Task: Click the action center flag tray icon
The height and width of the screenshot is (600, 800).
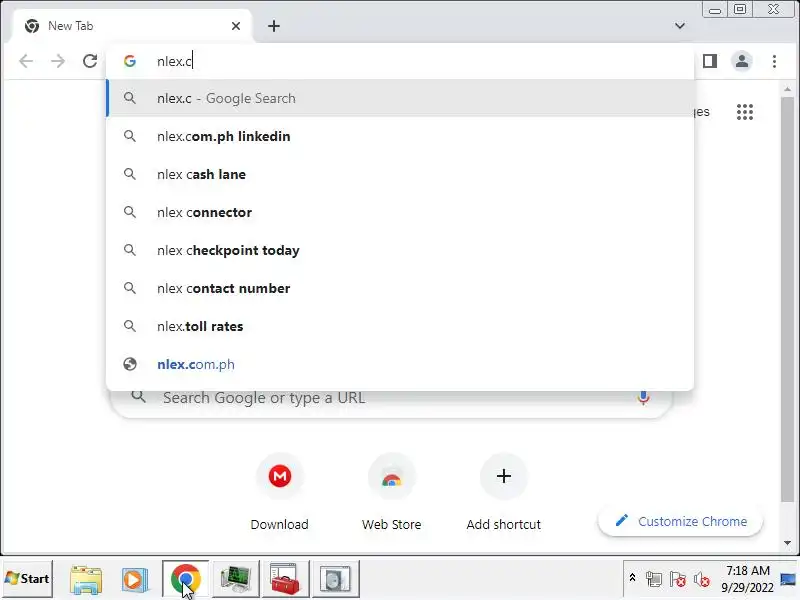Action: [678, 579]
